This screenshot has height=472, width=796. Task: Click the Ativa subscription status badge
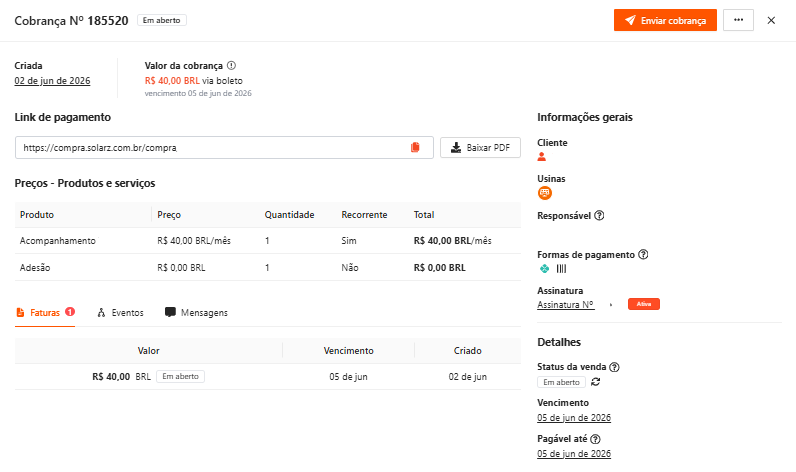(644, 304)
